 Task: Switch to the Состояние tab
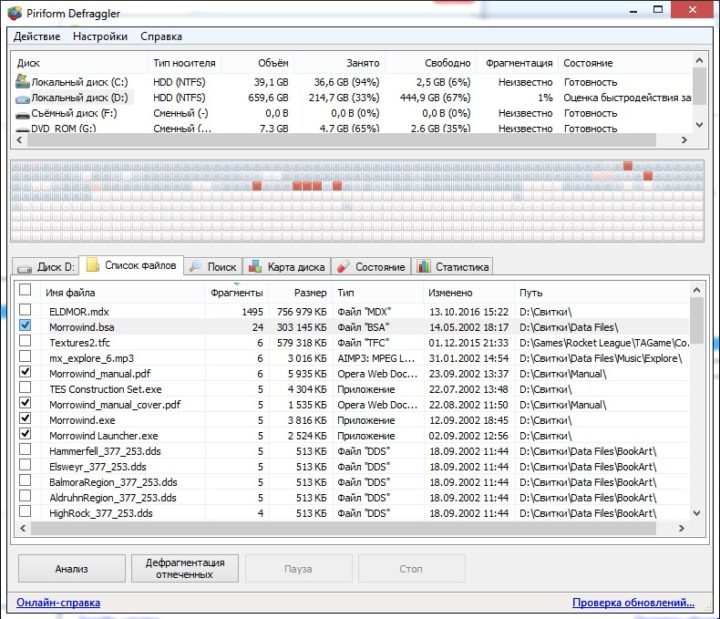click(x=370, y=267)
